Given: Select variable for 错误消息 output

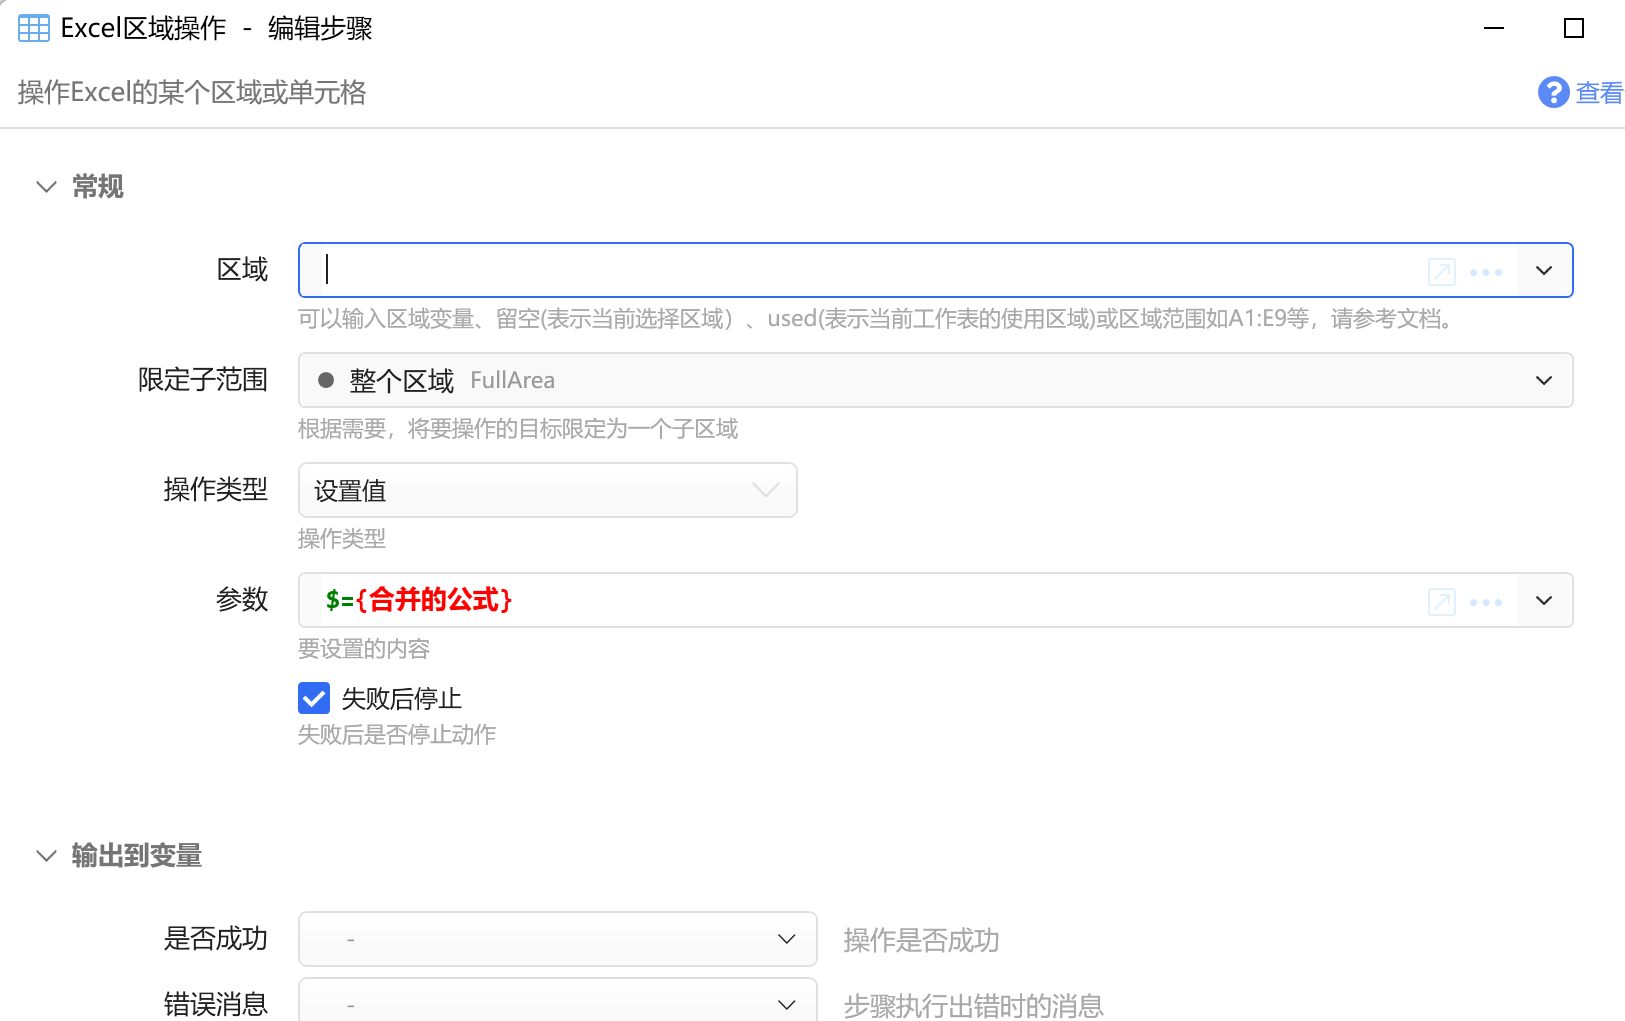Looking at the screenshot, I should coord(557,1003).
